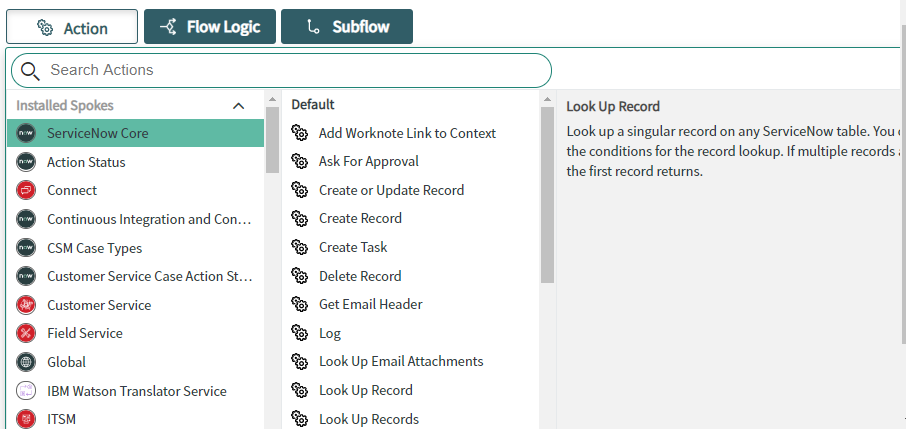Select the Global spoke
This screenshot has width=906, height=429.
135,362
